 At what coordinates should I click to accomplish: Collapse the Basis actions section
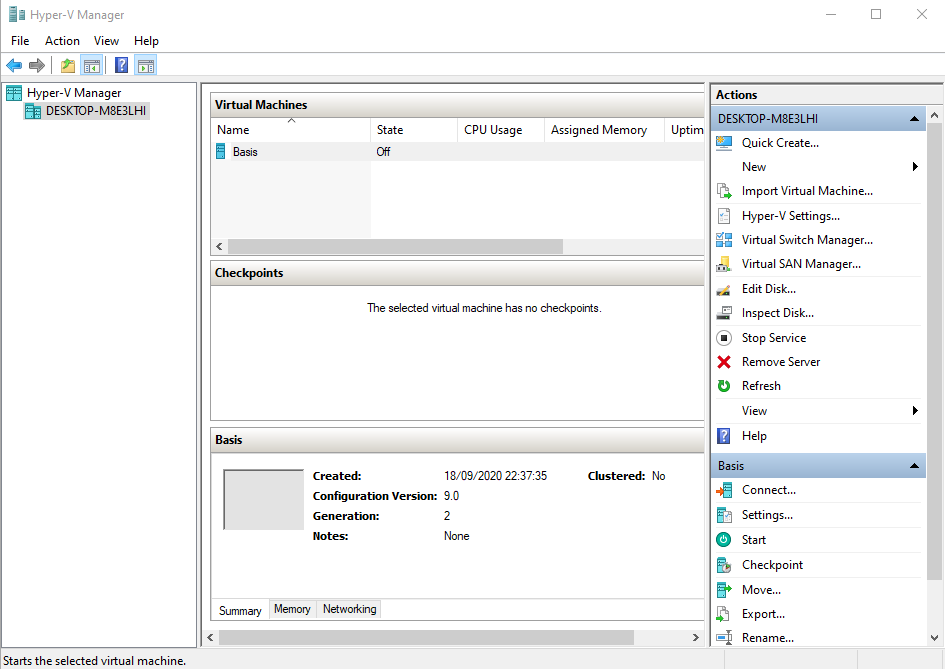tap(914, 466)
